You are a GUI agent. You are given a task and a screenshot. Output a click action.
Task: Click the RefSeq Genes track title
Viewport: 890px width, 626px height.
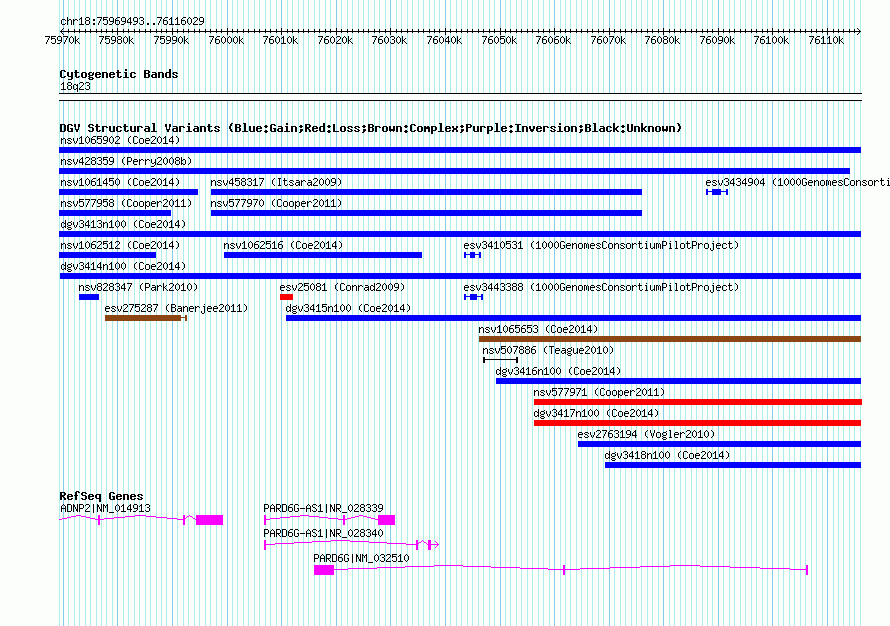[101, 496]
